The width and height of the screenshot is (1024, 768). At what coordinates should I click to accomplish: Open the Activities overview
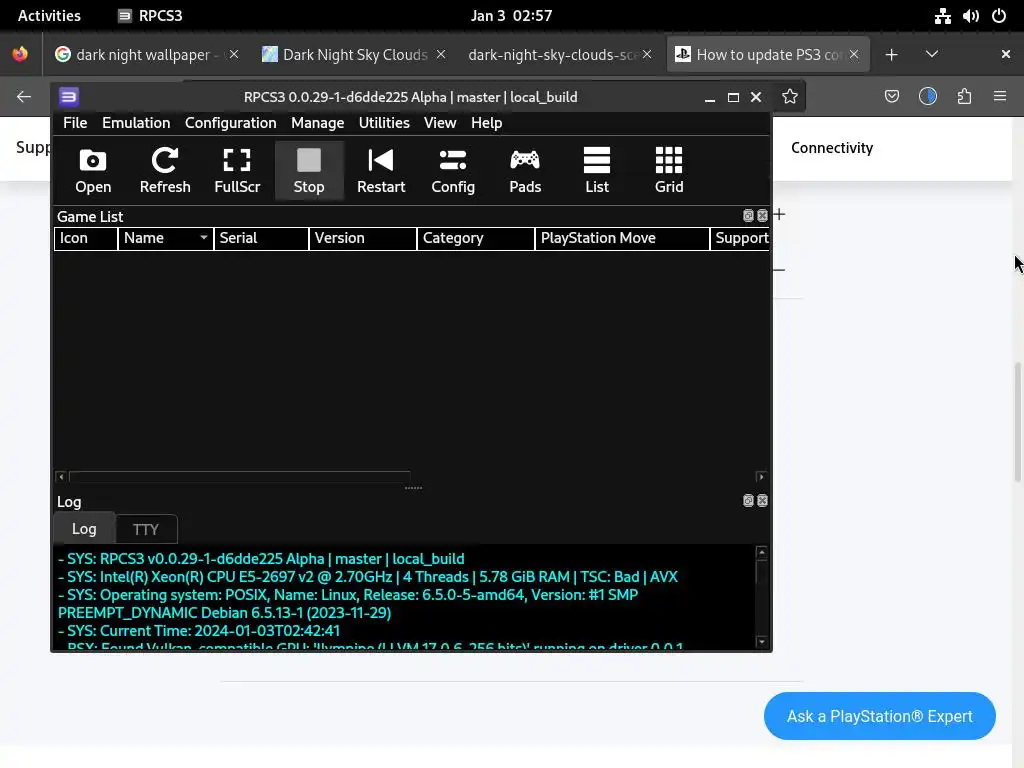tap(49, 16)
